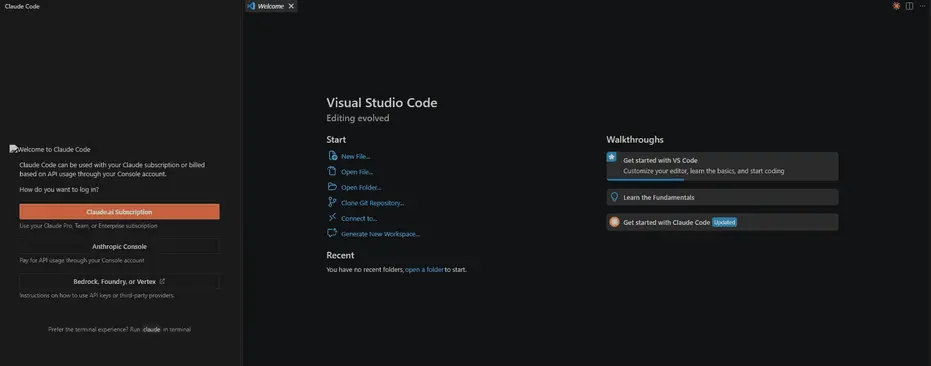This screenshot has width=931, height=366.
Task: Click the Claude Code icon in editor toolbar
Action: click(897, 6)
